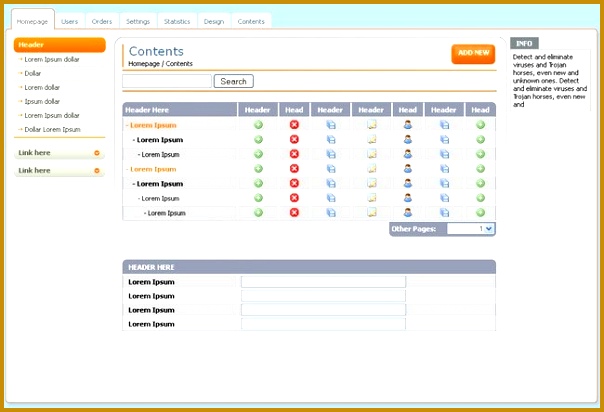Go to the Design tab
The width and height of the screenshot is (604, 412).
[x=213, y=21]
